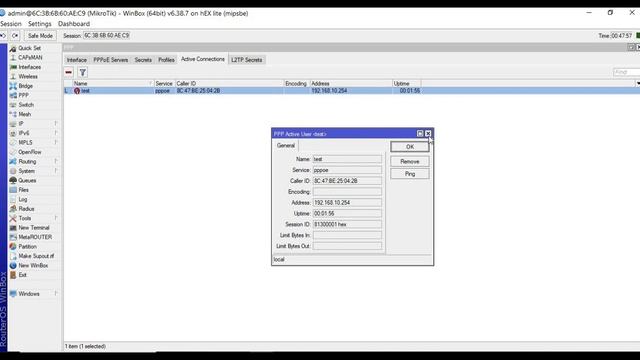Image resolution: width=640 pixels, height=360 pixels.
Task: Click the Caller ID field in dialog
Action: [x=347, y=181]
